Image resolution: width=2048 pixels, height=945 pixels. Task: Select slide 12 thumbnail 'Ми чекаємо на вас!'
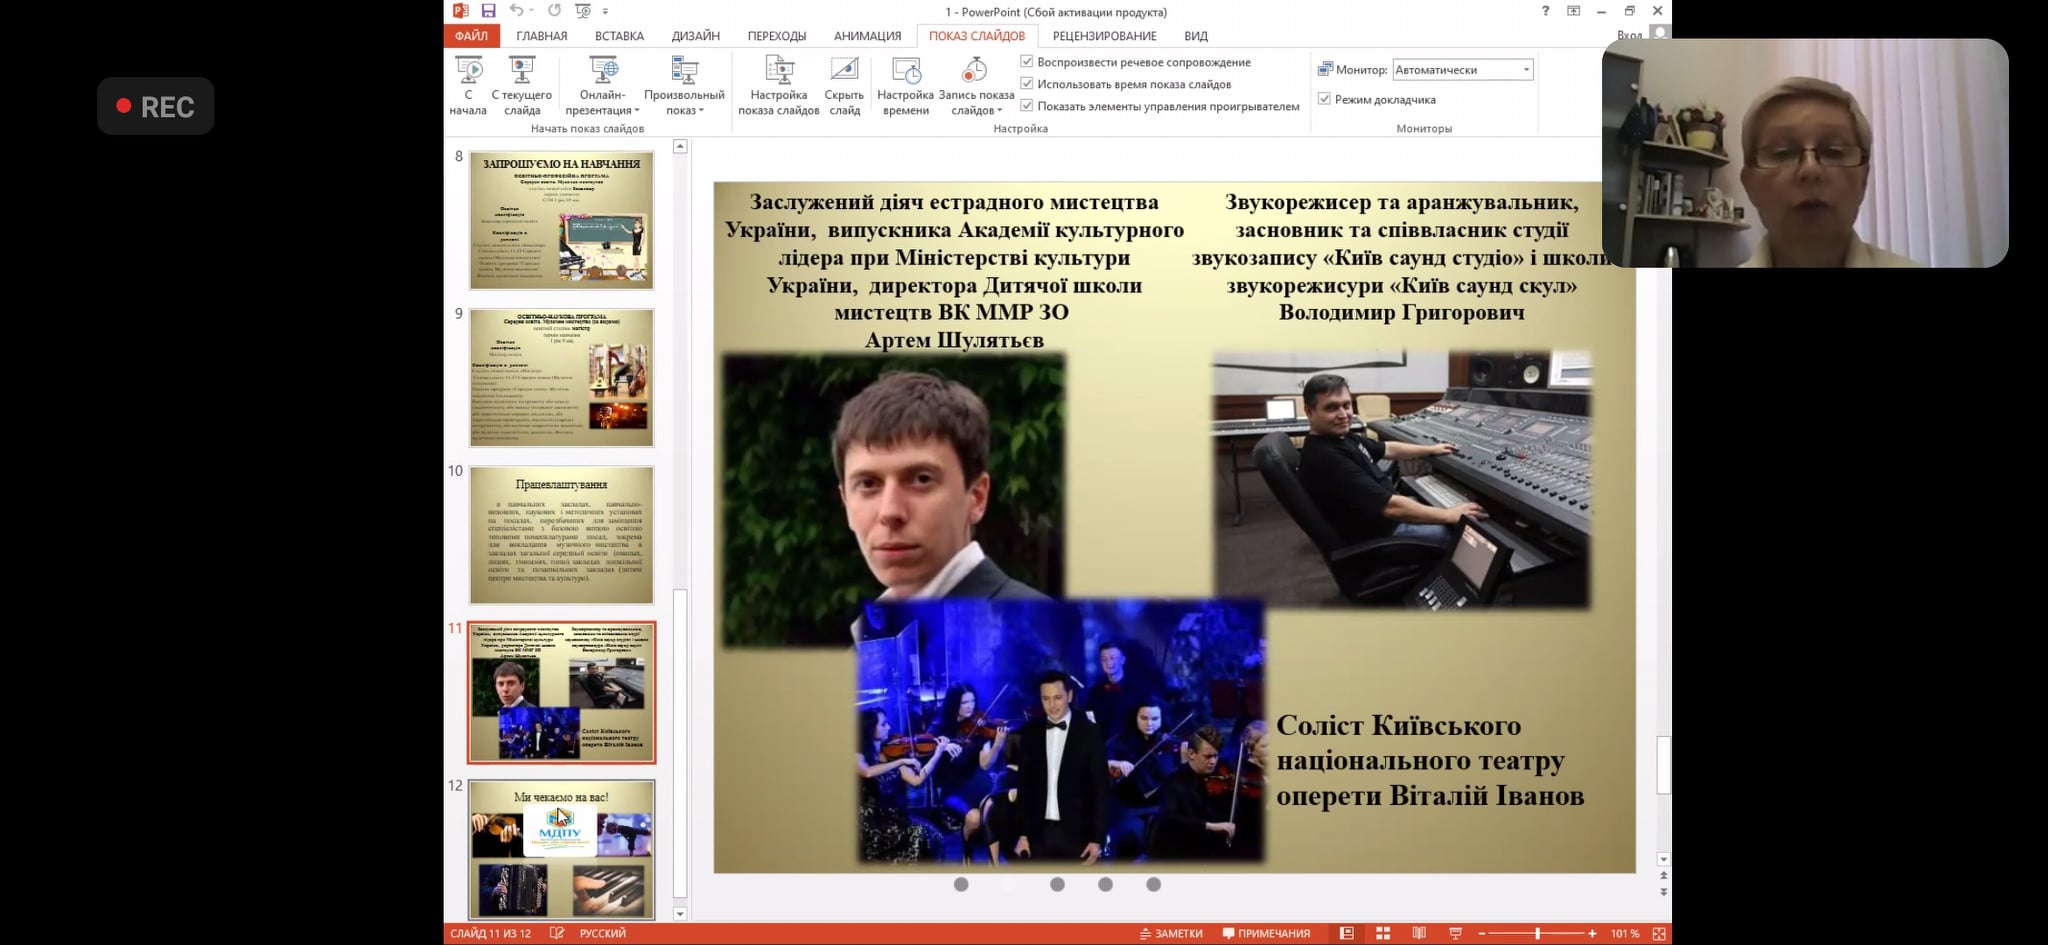tap(561, 849)
